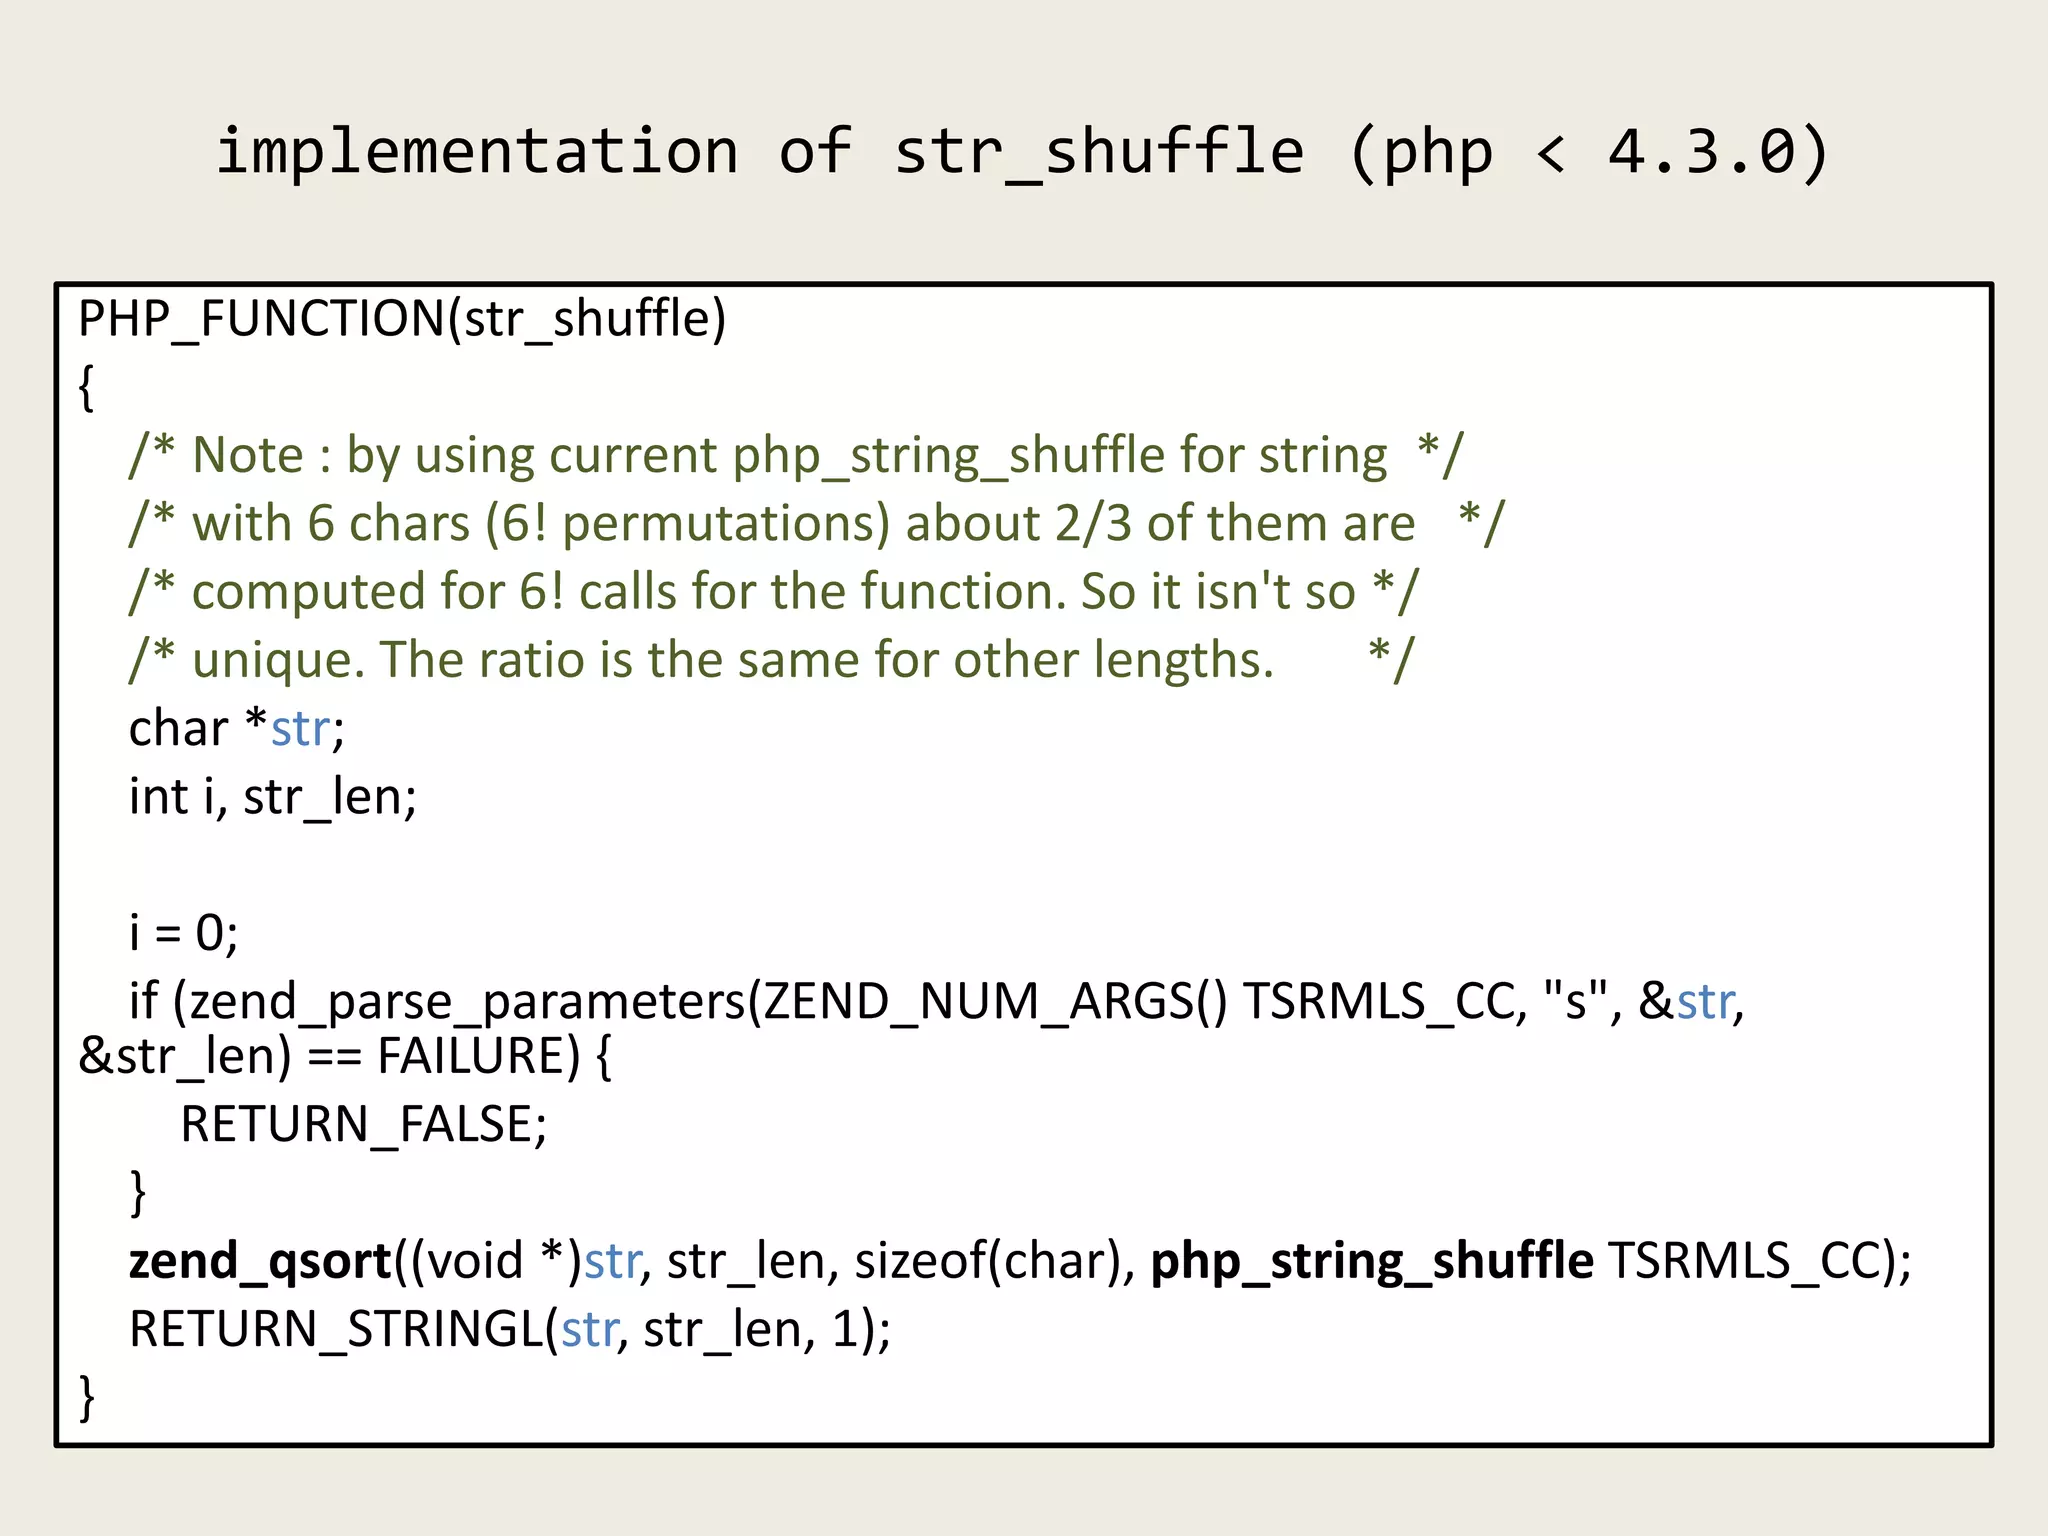Click 'TSRMLS_CC);' at end of zend_qsort line
This screenshot has height=1536, width=2048.
click(x=1760, y=1262)
